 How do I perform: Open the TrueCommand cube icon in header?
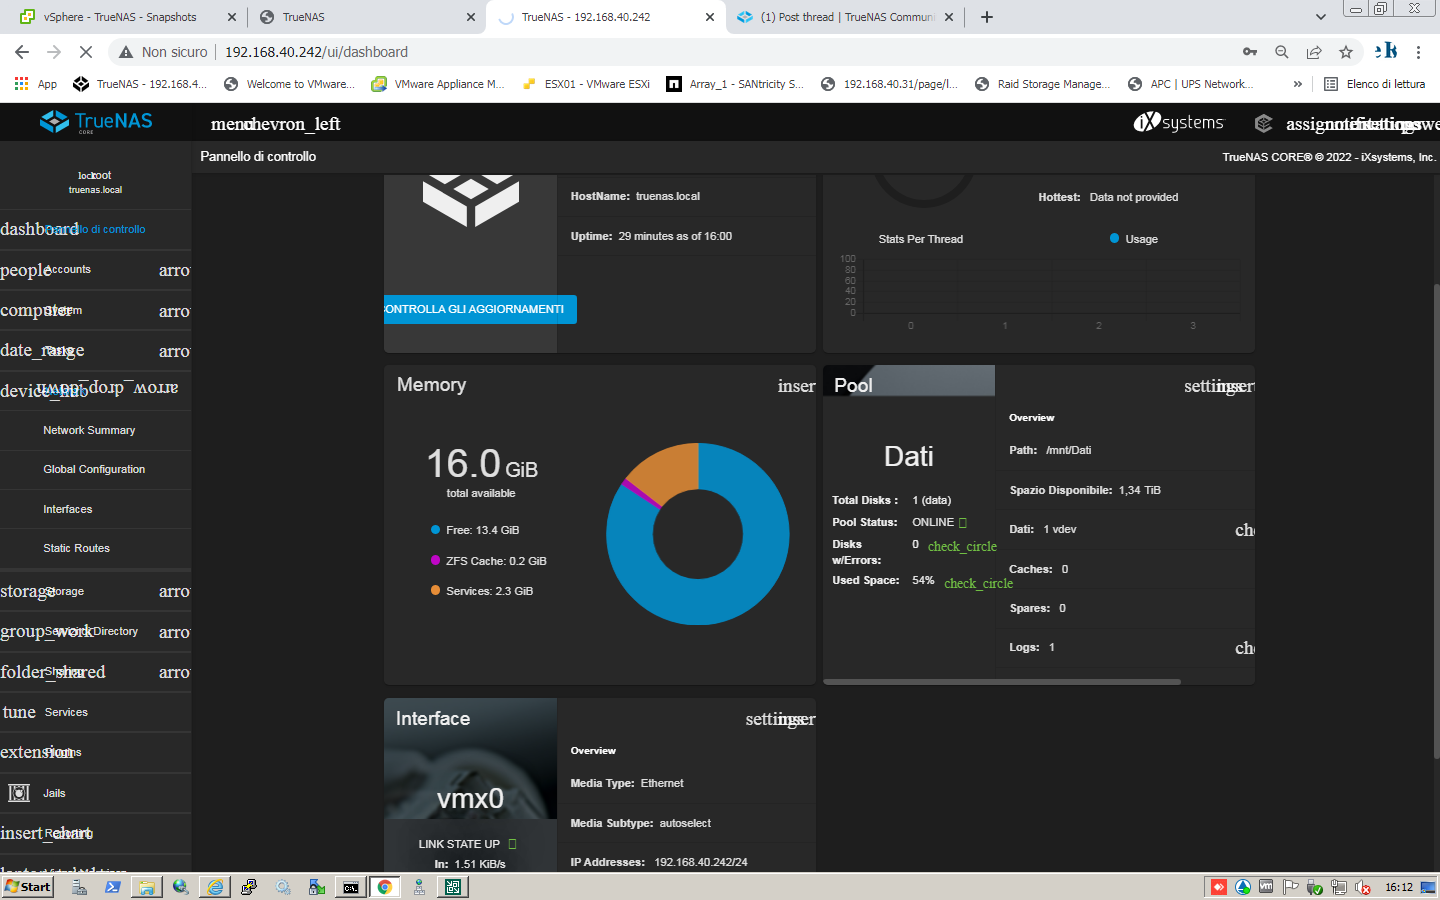(1263, 123)
